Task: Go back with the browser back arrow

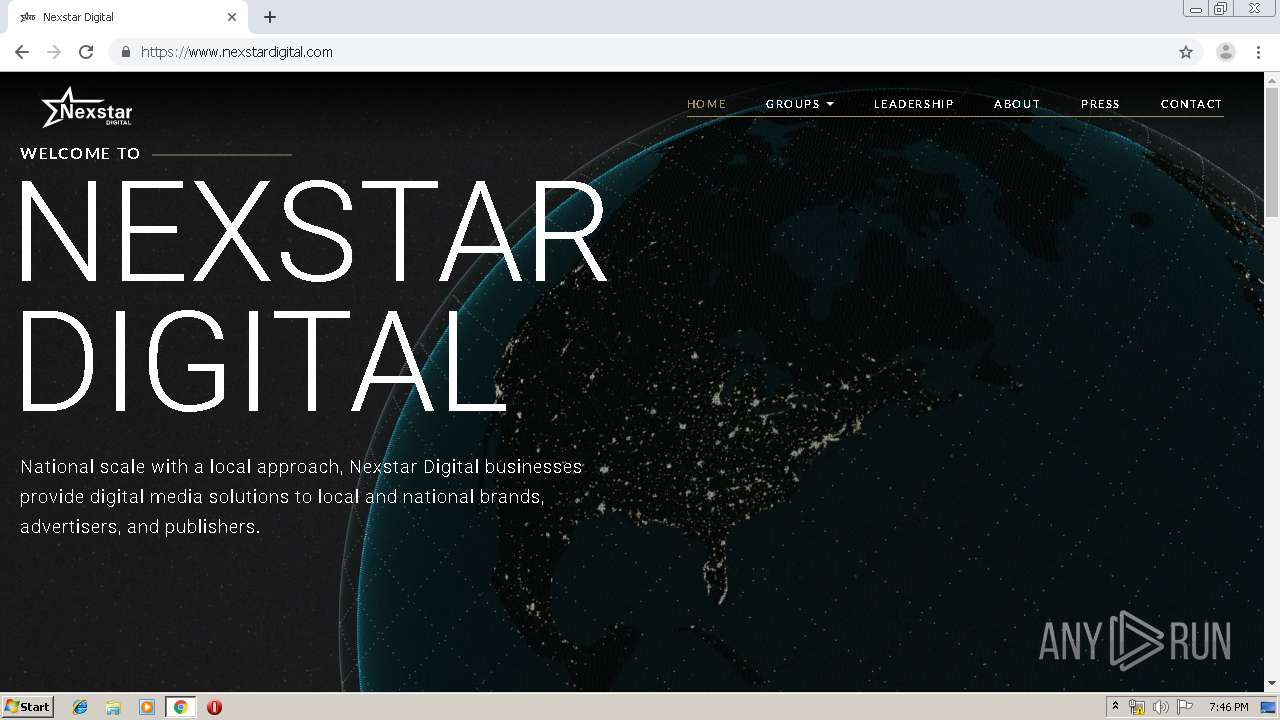Action: click(22, 52)
